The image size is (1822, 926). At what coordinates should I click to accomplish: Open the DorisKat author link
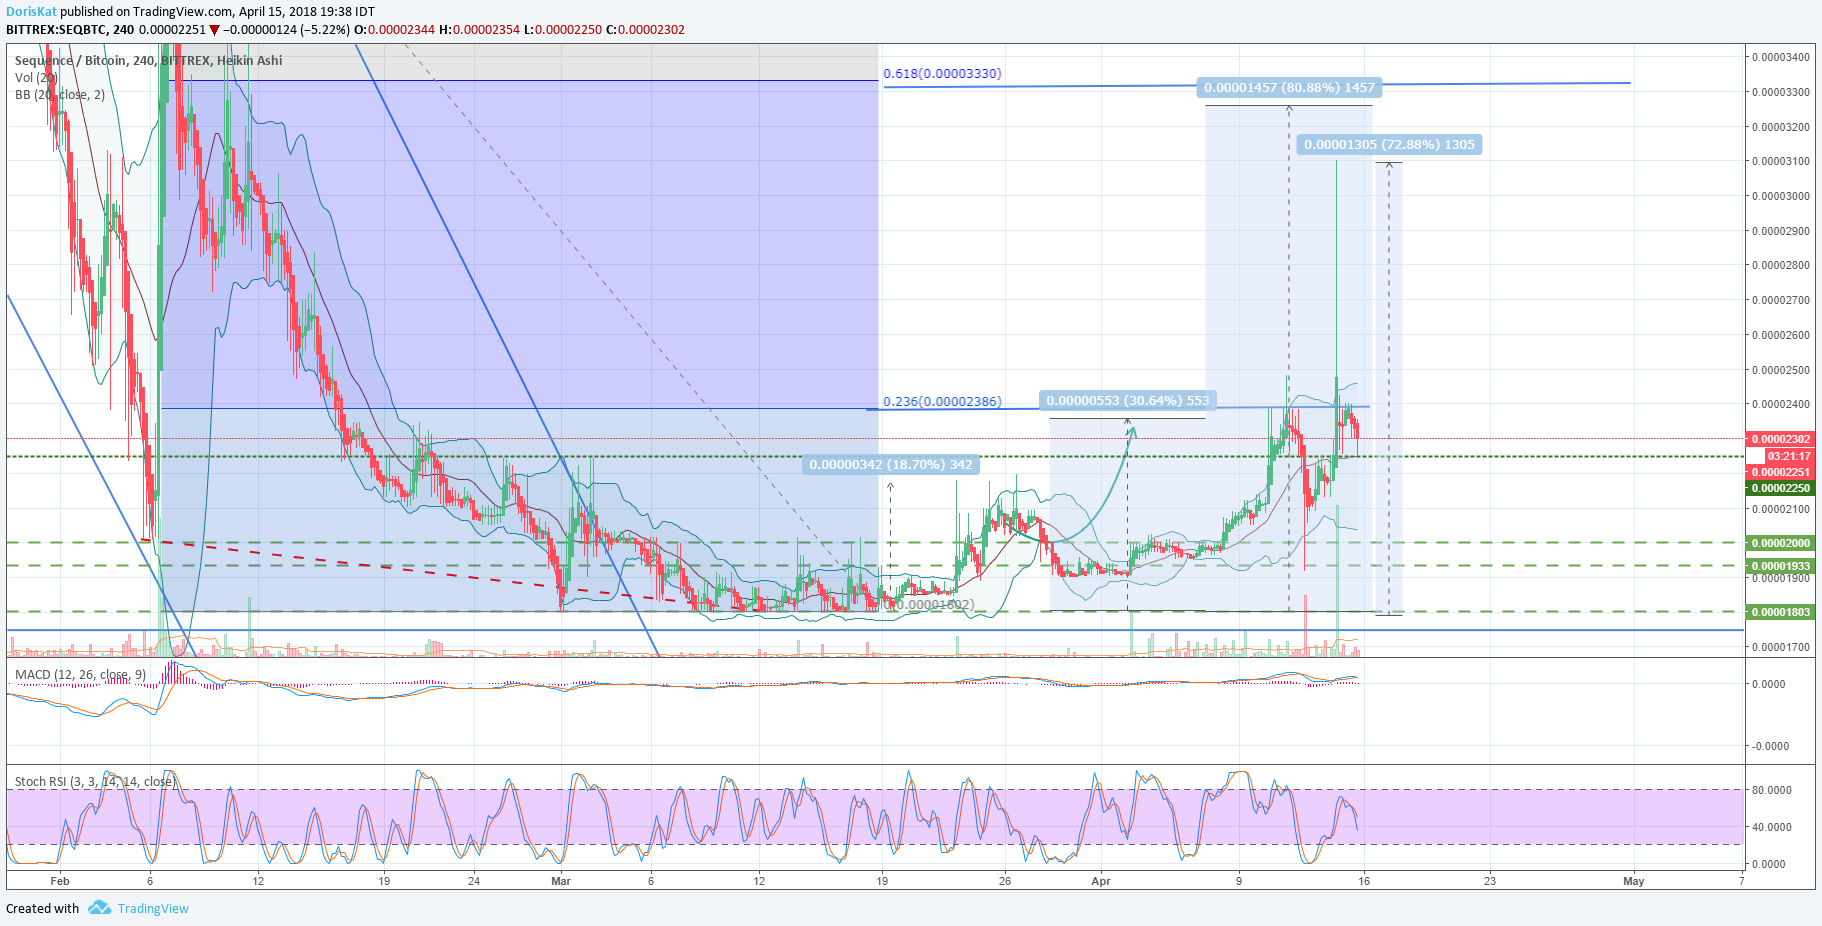coord(31,12)
